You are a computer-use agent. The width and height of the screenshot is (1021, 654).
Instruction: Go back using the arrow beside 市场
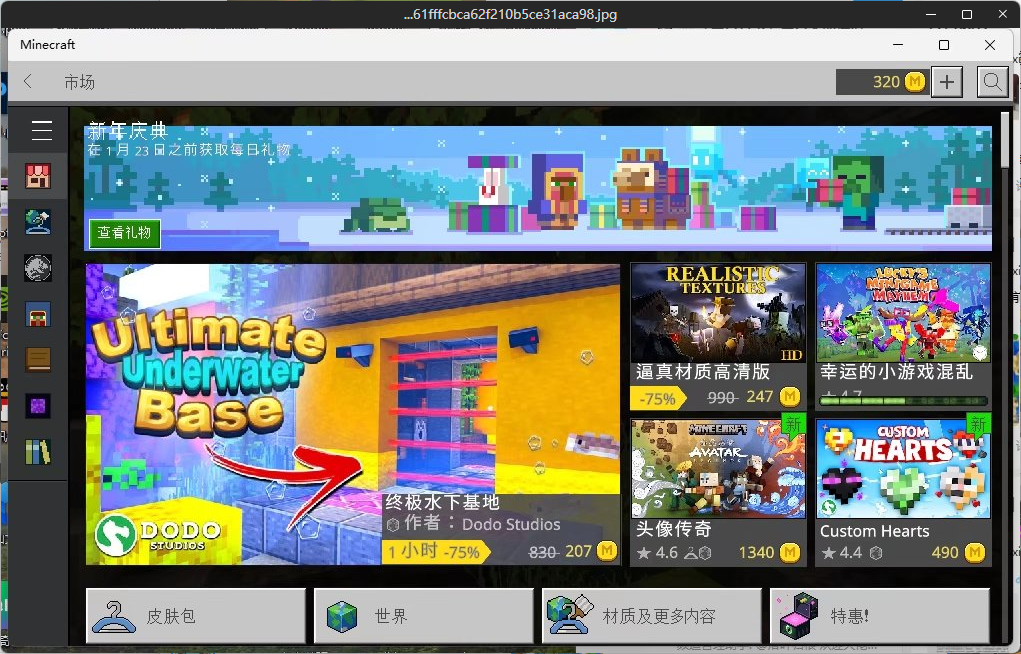27,81
